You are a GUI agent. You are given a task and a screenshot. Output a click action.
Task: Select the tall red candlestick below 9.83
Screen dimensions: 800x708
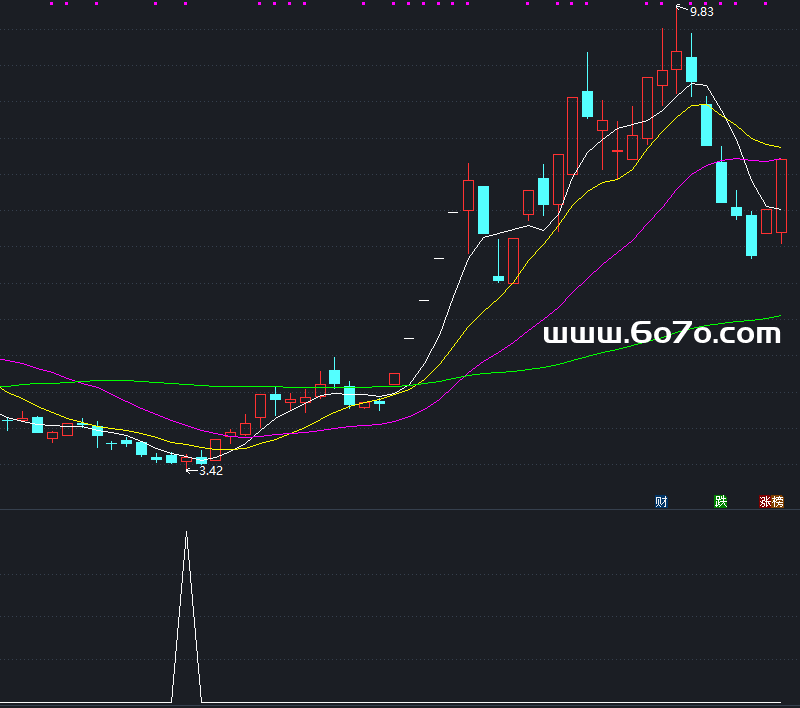[x=677, y=60]
